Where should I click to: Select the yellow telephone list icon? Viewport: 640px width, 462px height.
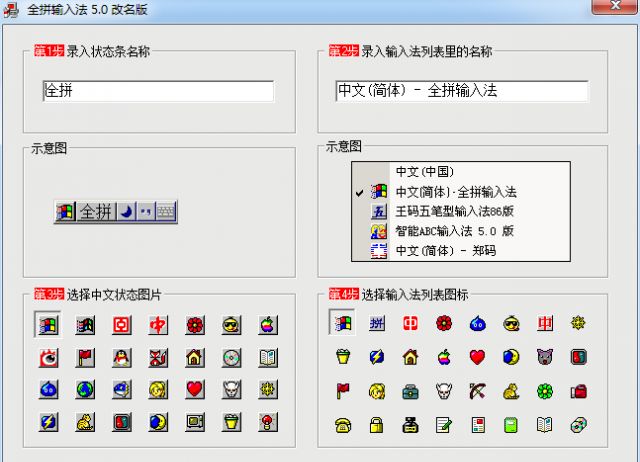pos(343,425)
